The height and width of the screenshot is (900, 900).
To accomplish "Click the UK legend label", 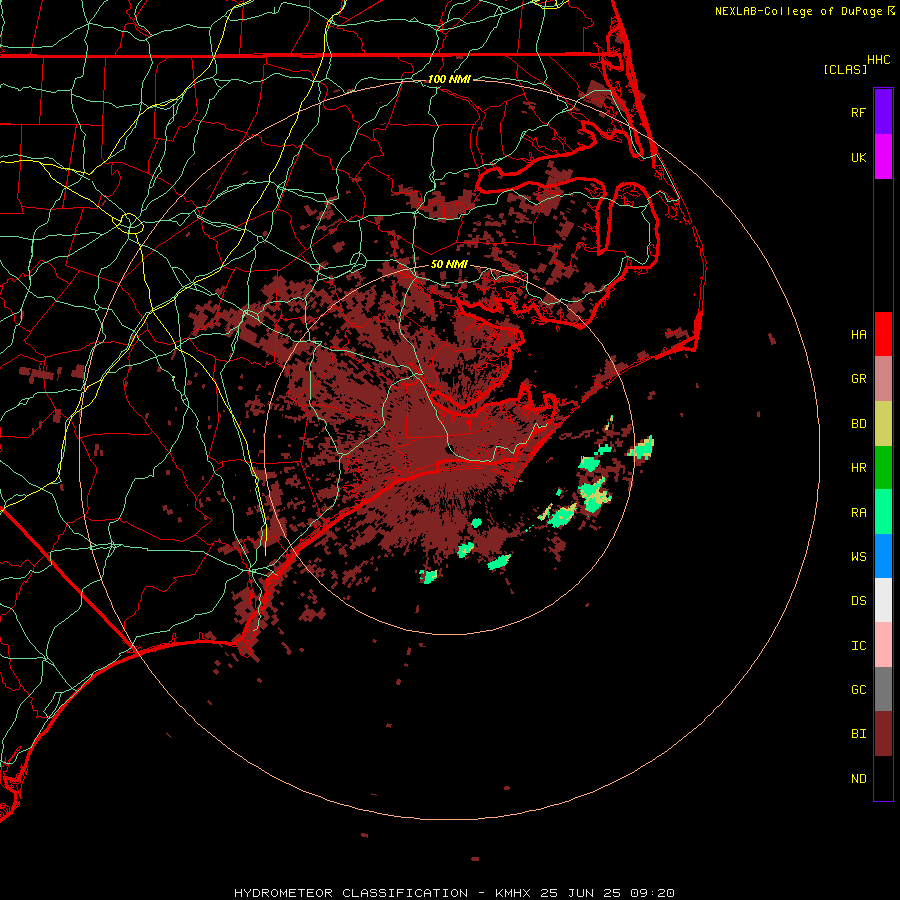I will (858, 157).
